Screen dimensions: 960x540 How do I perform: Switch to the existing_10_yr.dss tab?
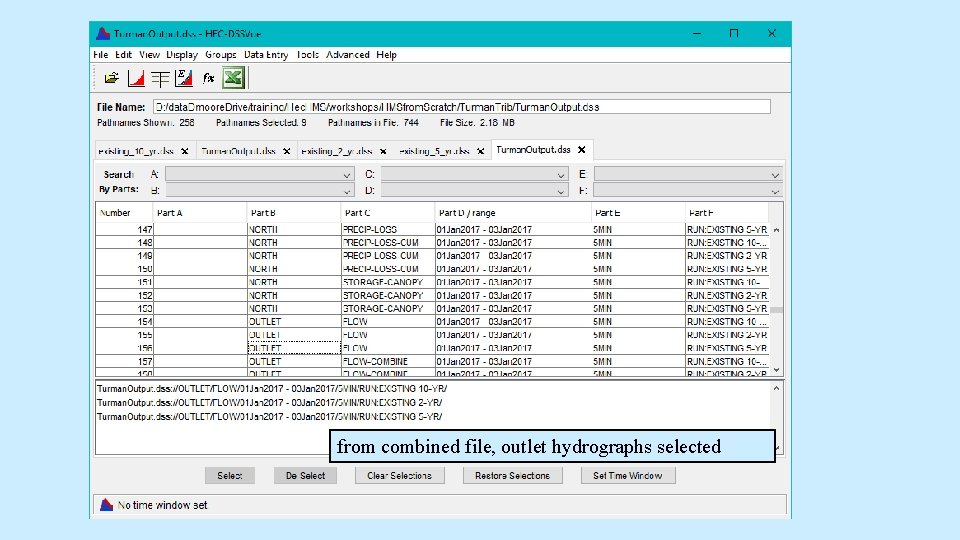(x=136, y=151)
